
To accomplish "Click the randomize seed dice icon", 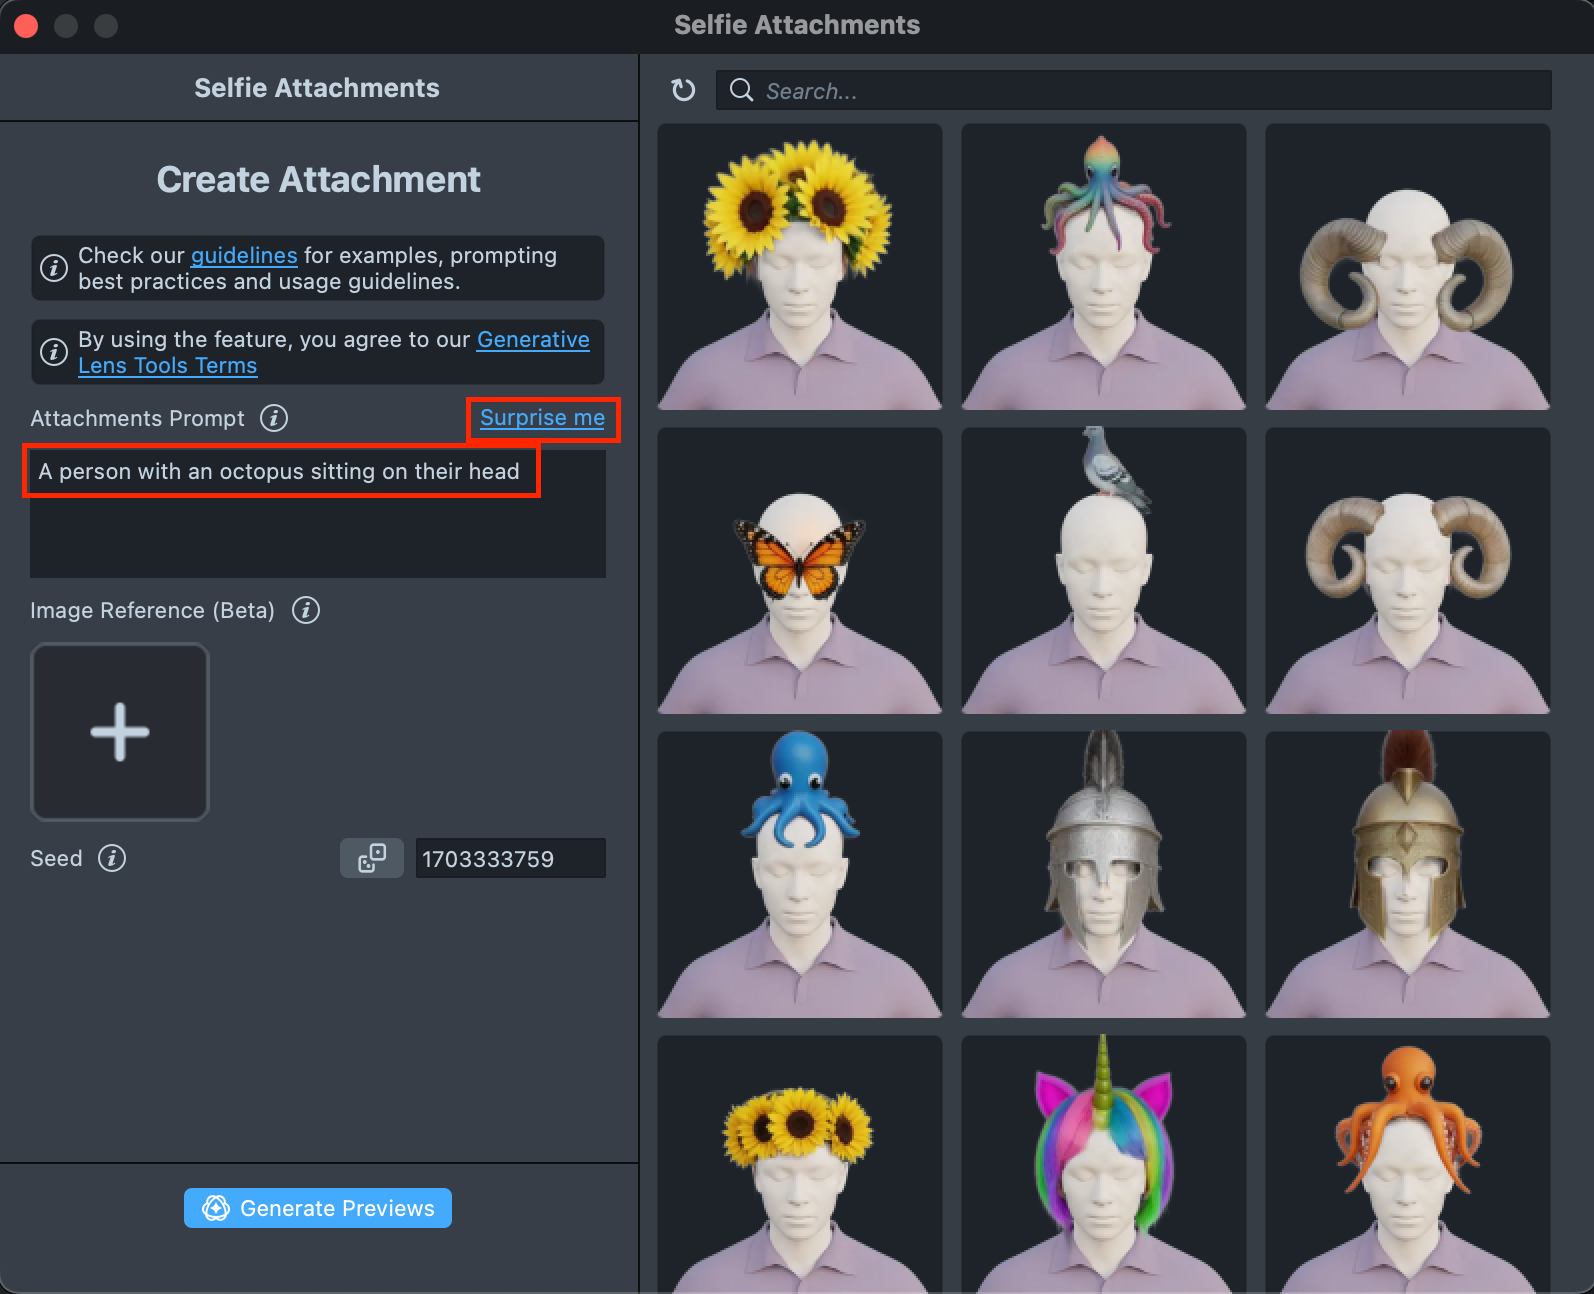I will point(372,858).
